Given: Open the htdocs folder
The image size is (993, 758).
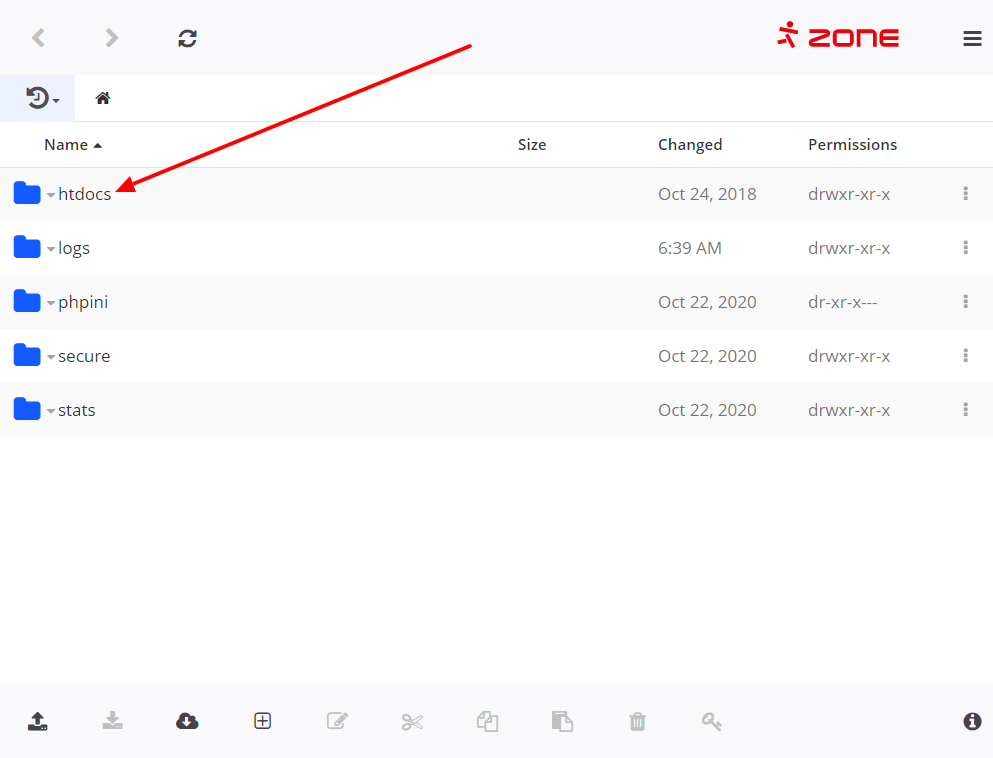Looking at the screenshot, I should click(x=85, y=194).
